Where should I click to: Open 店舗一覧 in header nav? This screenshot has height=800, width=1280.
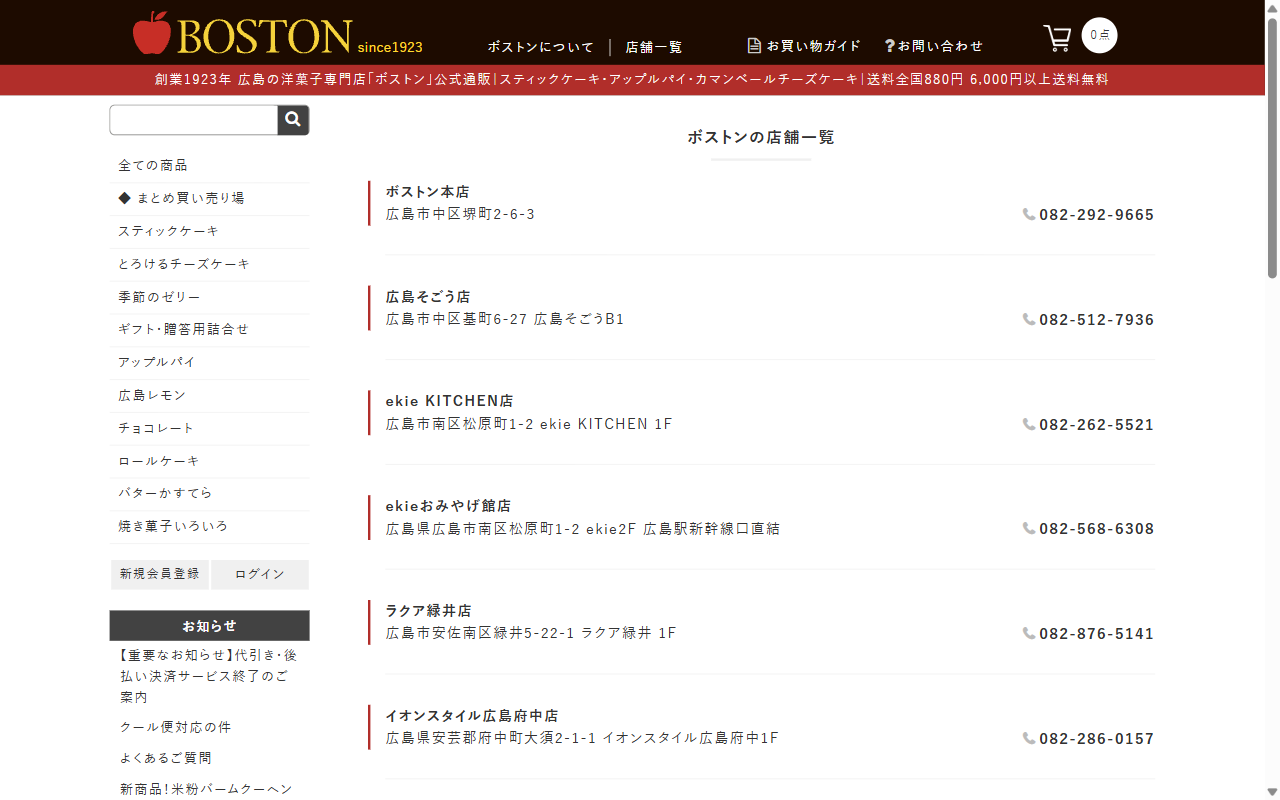pos(654,47)
